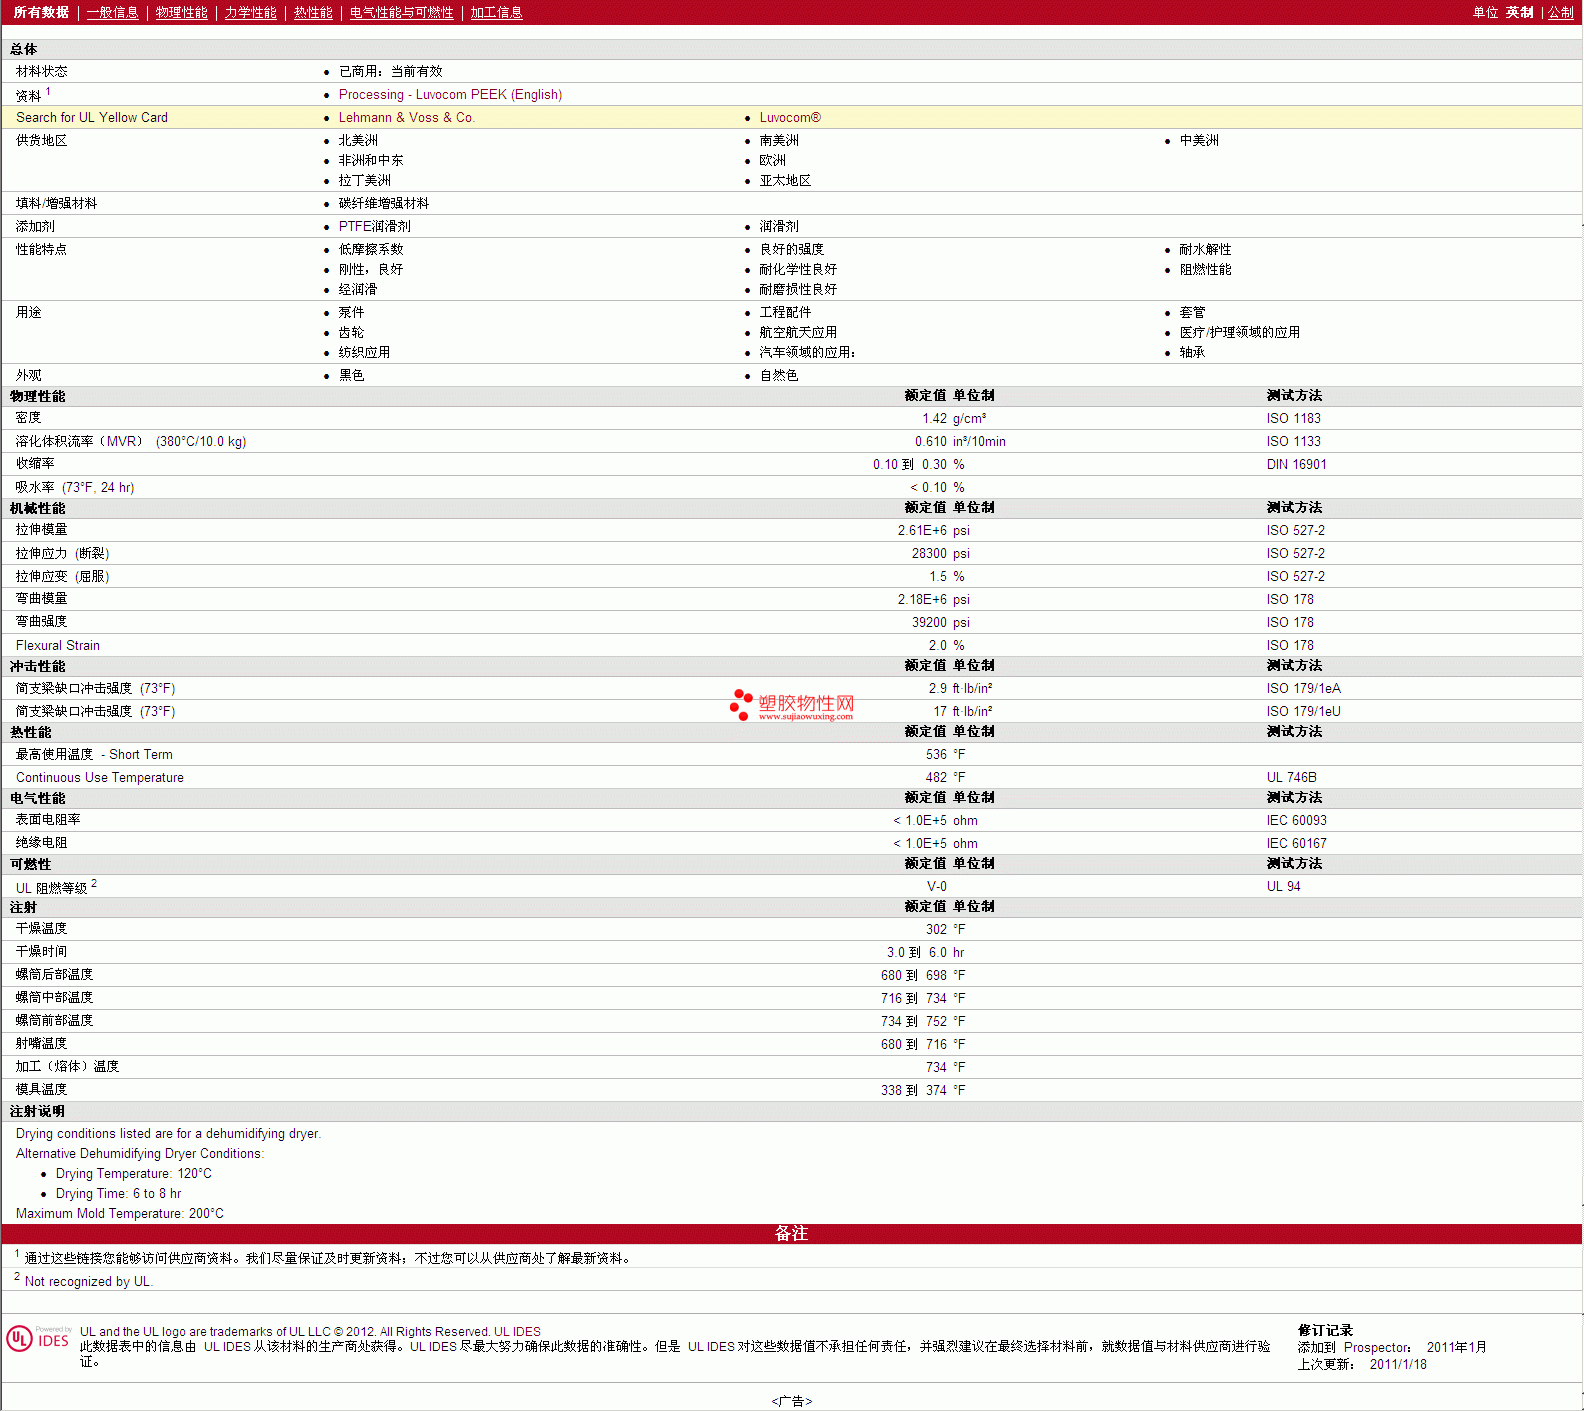Click the 塑胶物性网 logo

(792, 705)
